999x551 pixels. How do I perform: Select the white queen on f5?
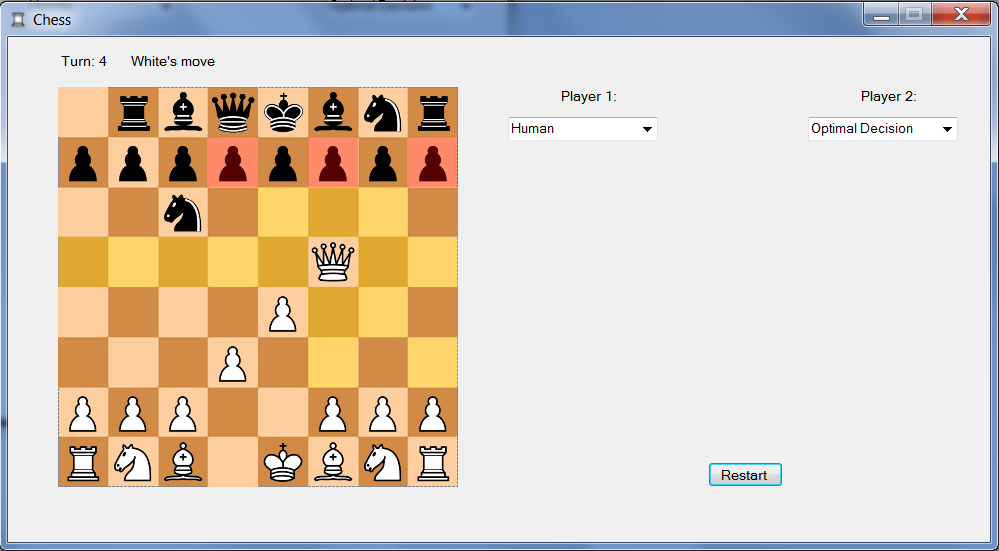click(x=333, y=262)
